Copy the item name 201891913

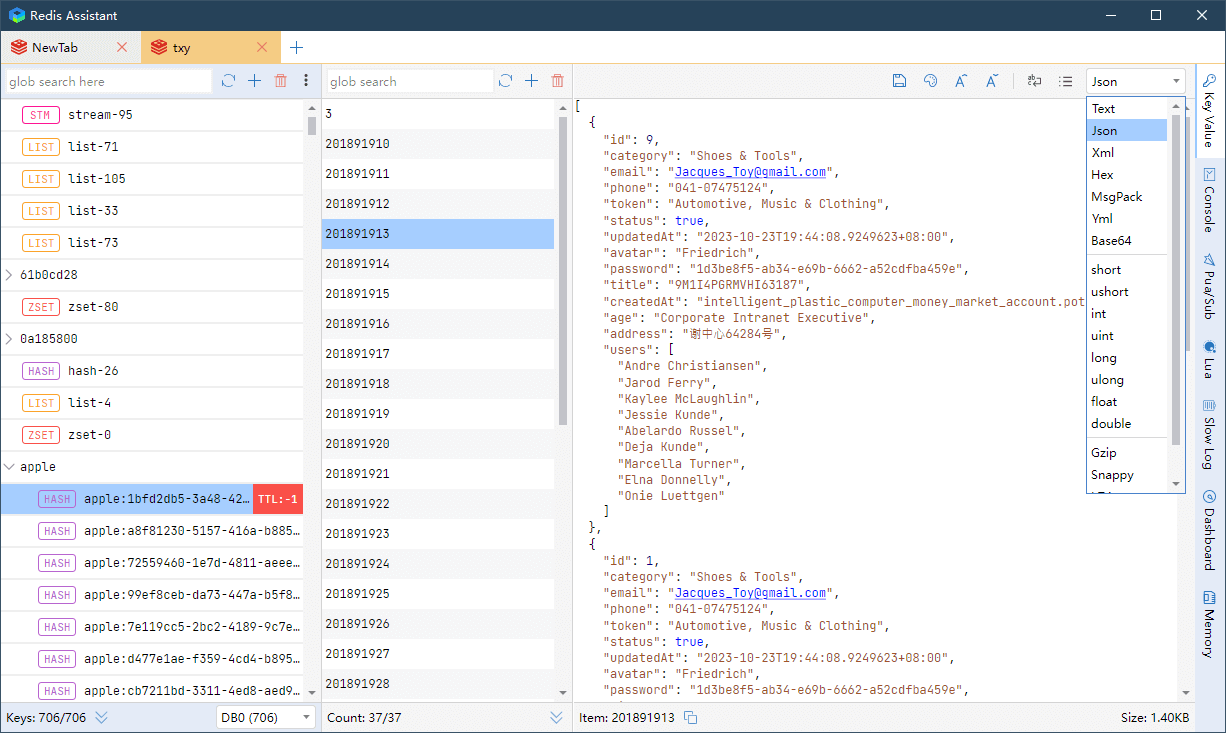click(690, 718)
